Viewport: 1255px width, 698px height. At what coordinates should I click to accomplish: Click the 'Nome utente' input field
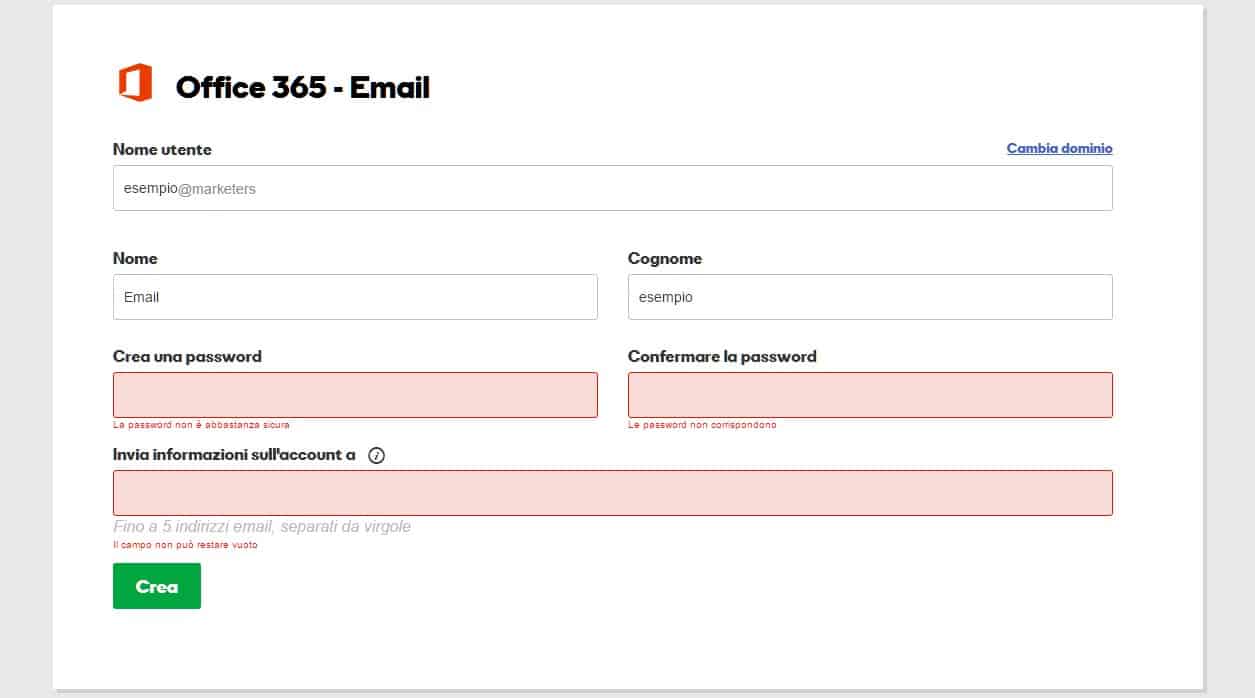point(612,188)
